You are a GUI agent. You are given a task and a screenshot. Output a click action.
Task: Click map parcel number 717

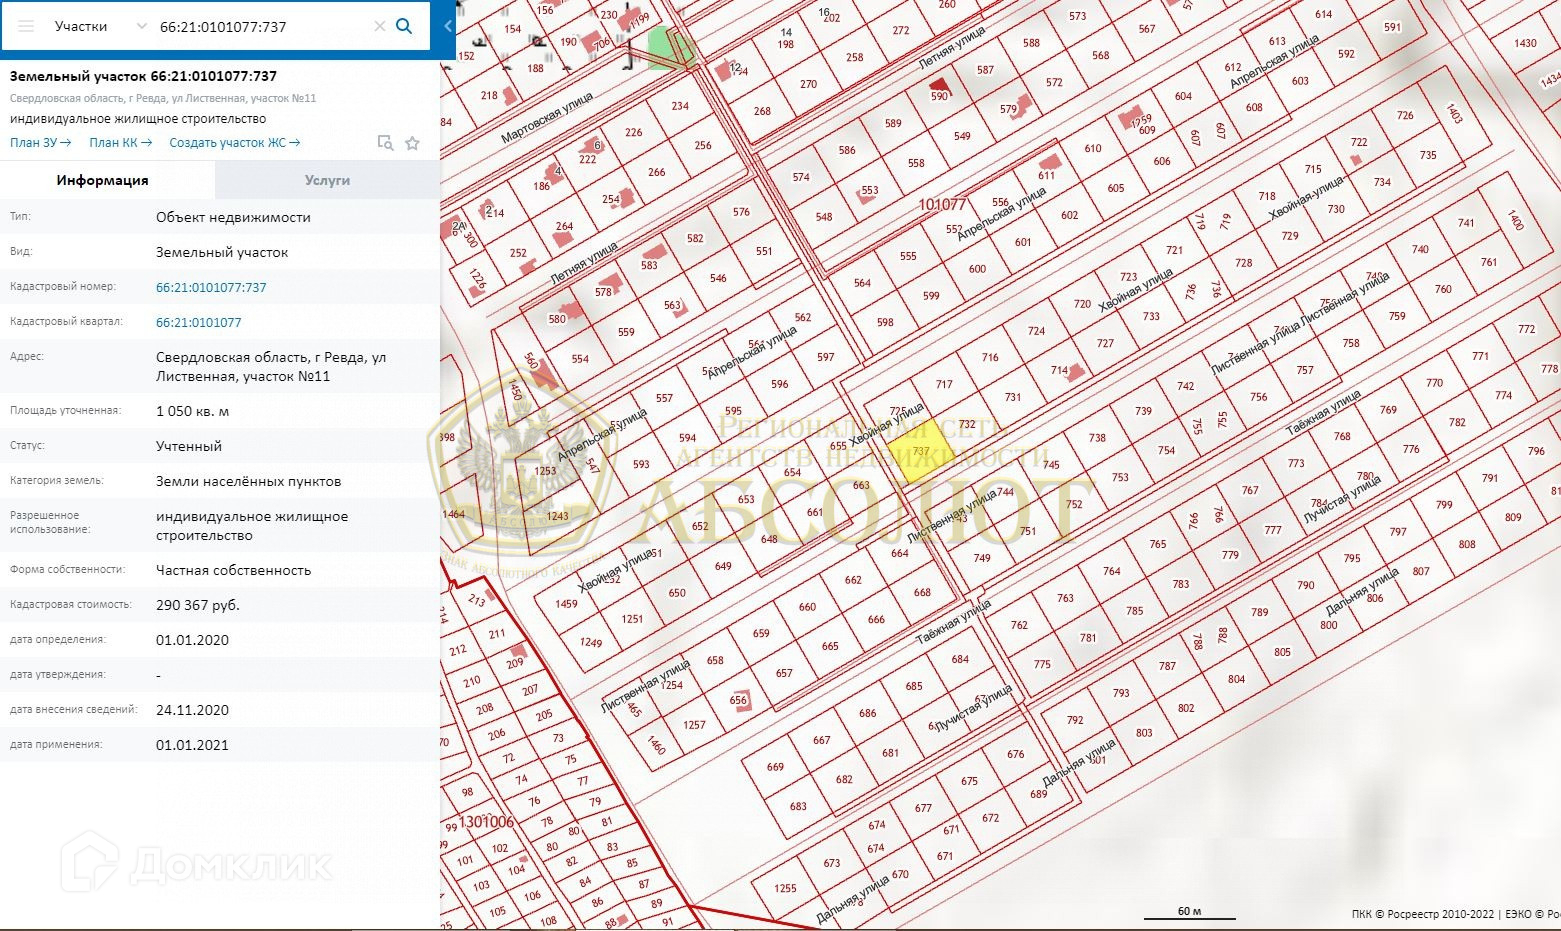click(x=944, y=384)
